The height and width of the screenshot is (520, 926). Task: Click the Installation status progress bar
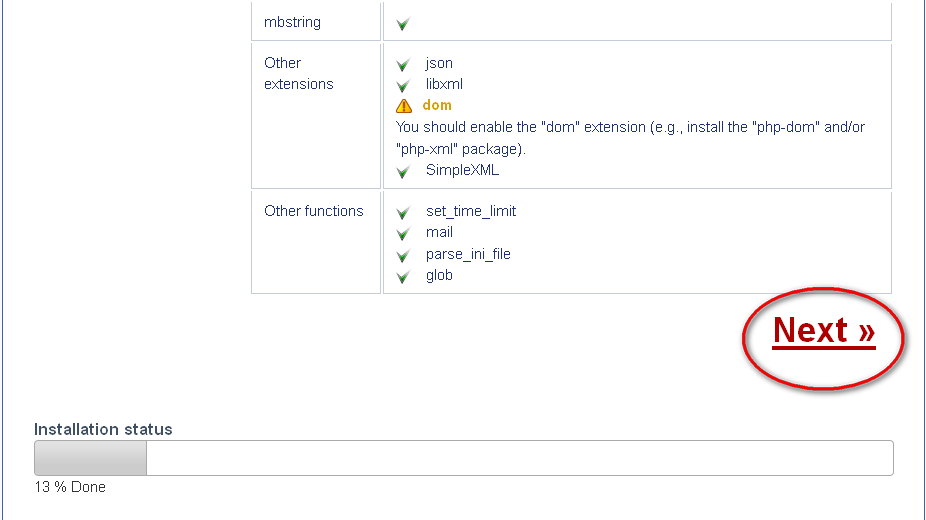[463, 458]
